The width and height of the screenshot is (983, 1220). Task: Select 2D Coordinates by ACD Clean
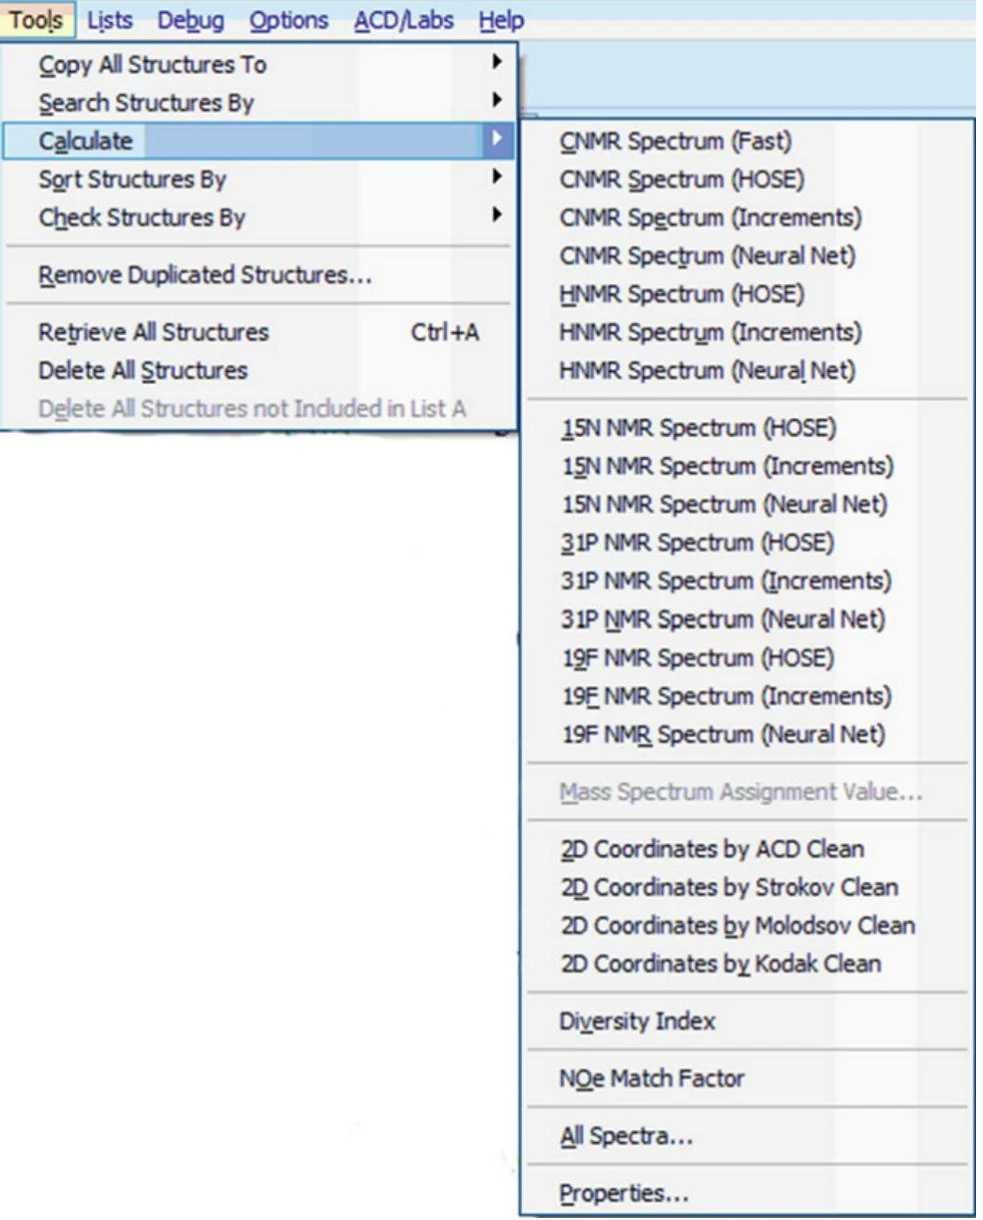click(746, 850)
